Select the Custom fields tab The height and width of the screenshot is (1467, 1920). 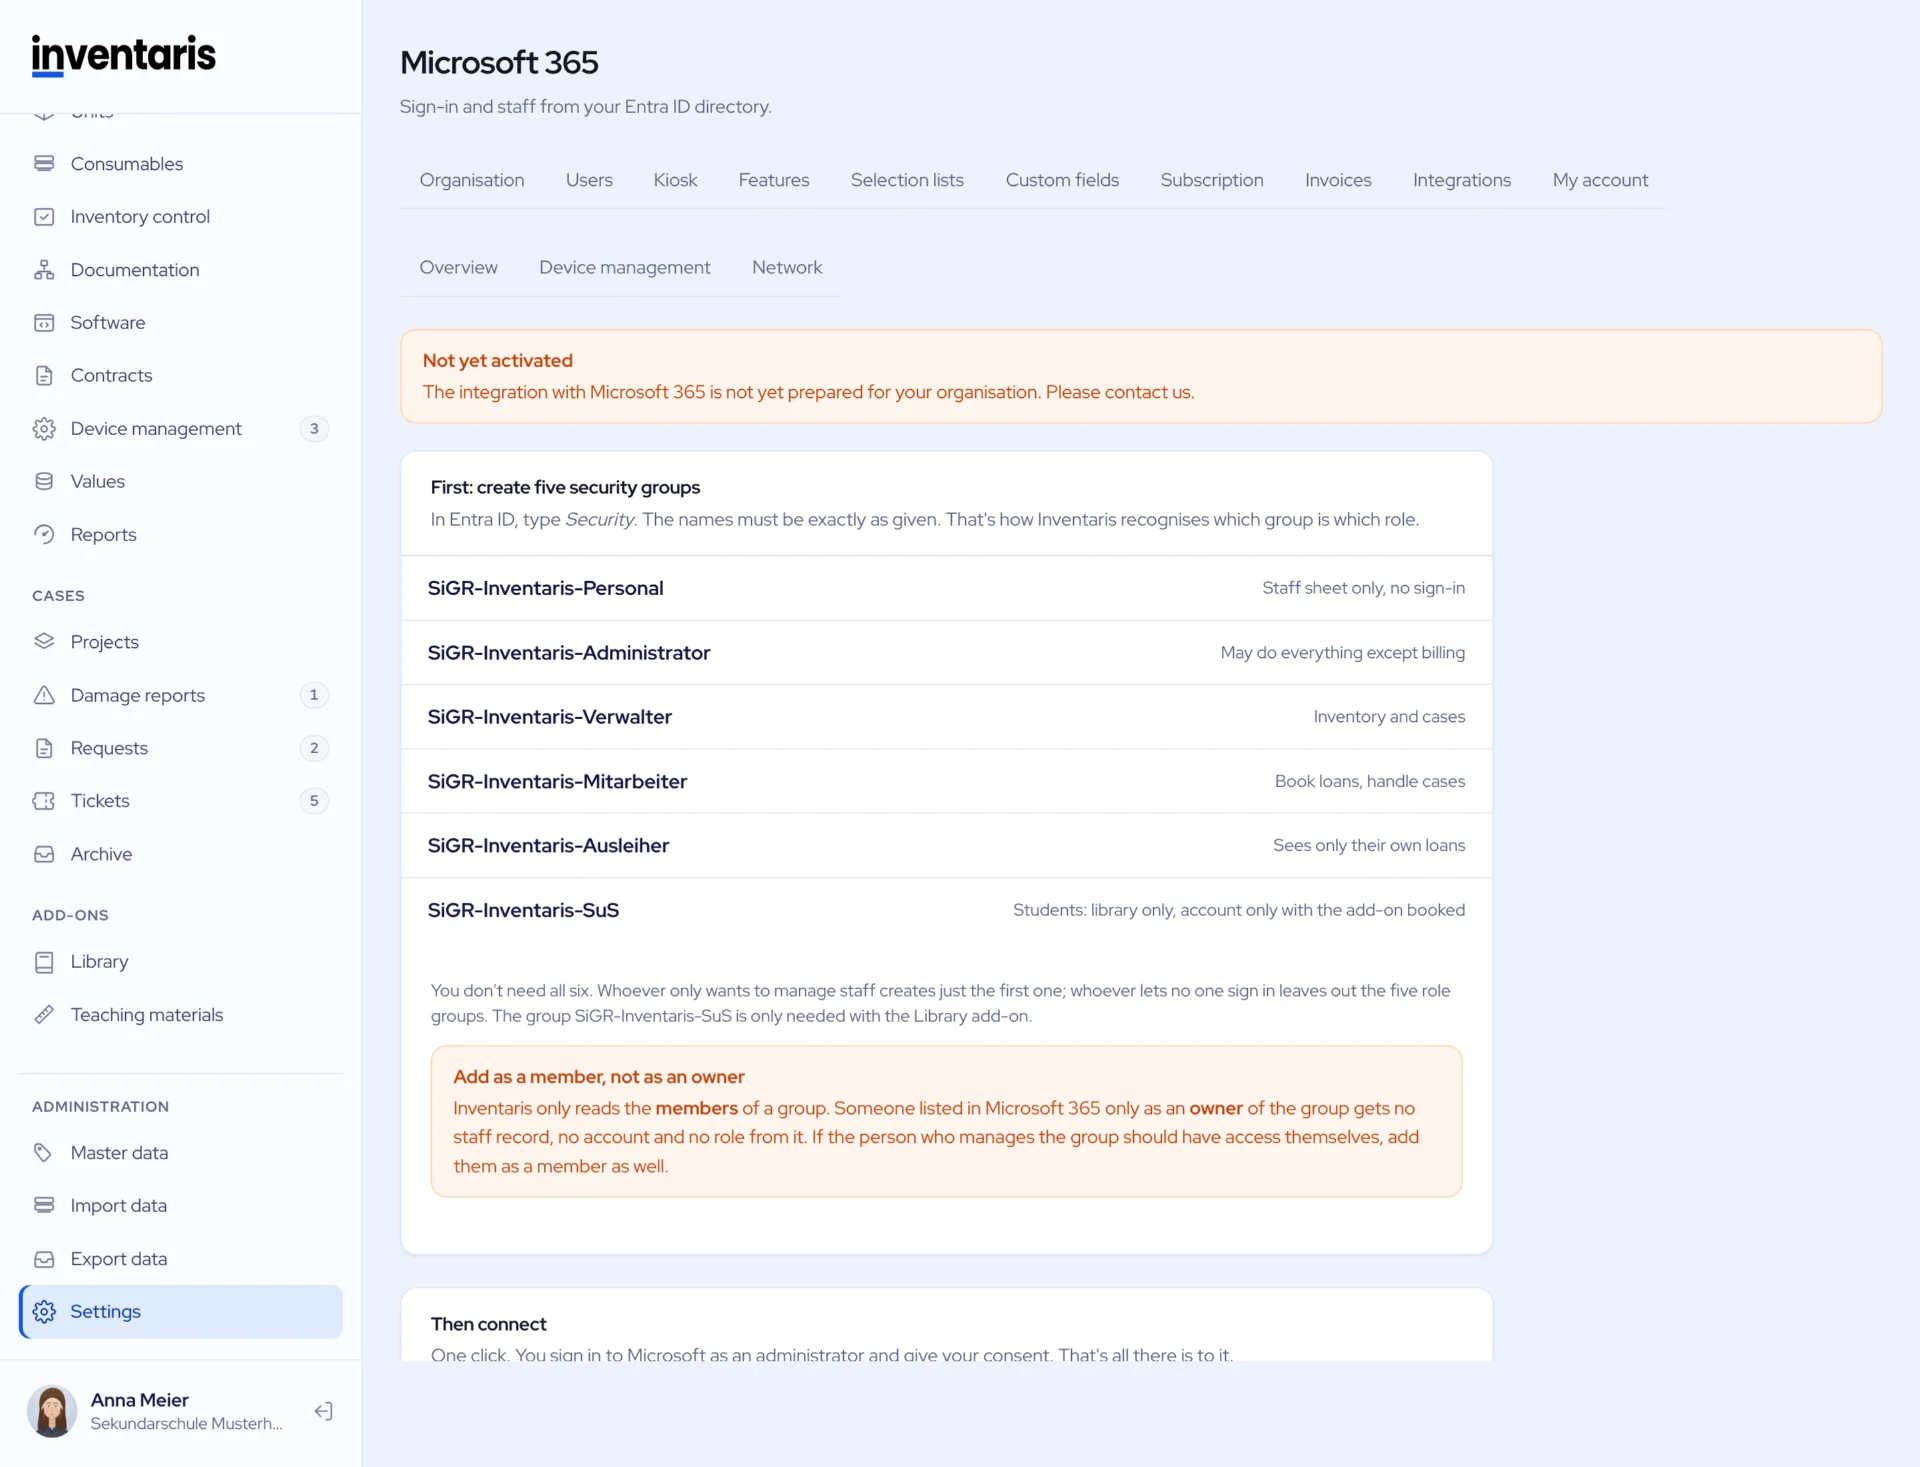tap(1062, 180)
